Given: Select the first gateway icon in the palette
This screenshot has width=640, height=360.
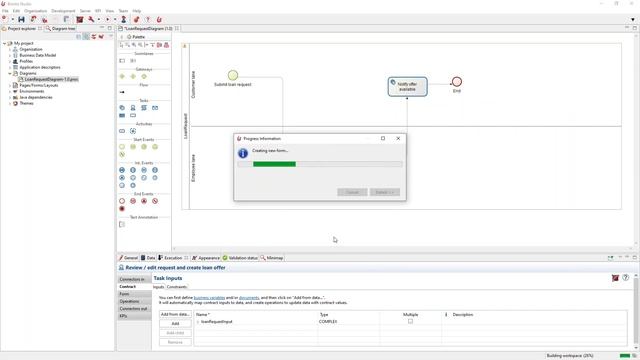Looking at the screenshot, I should [x=122, y=76].
